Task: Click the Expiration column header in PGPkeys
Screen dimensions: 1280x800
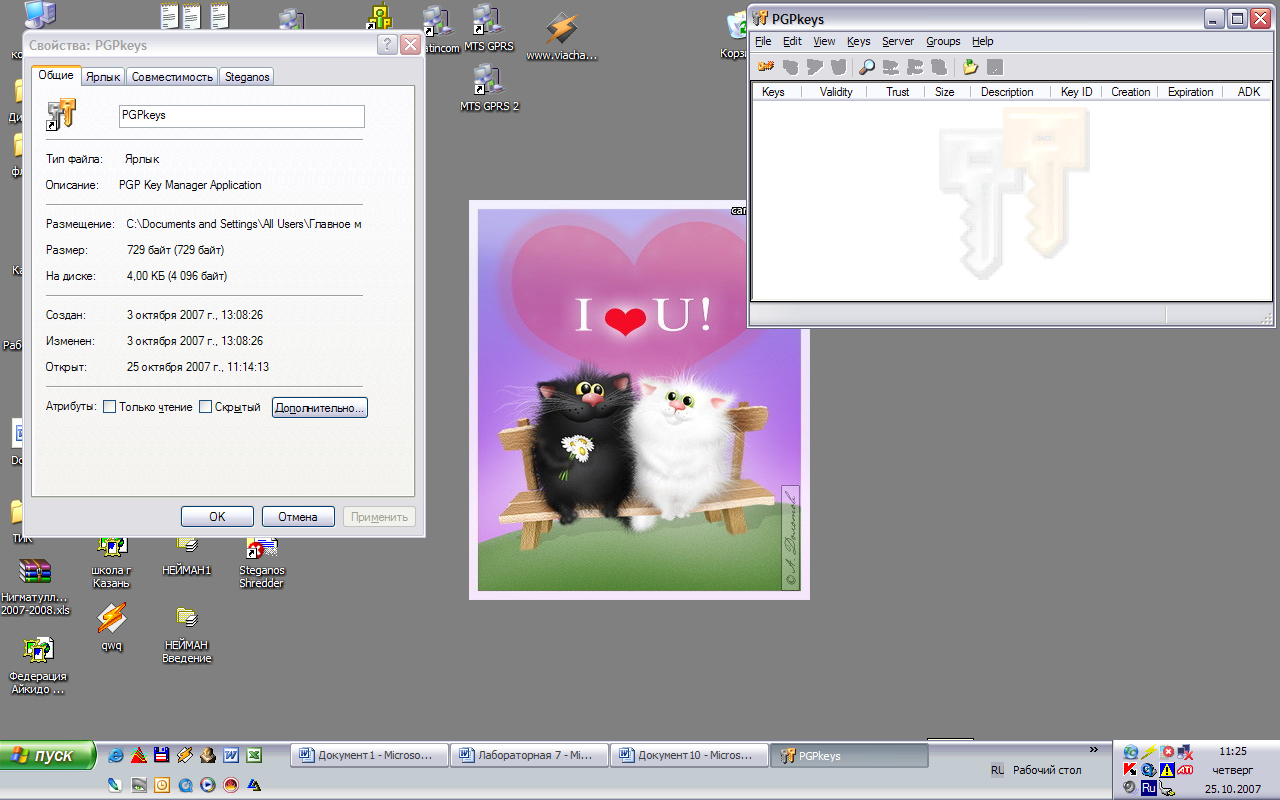Action: pyautogui.click(x=1190, y=92)
